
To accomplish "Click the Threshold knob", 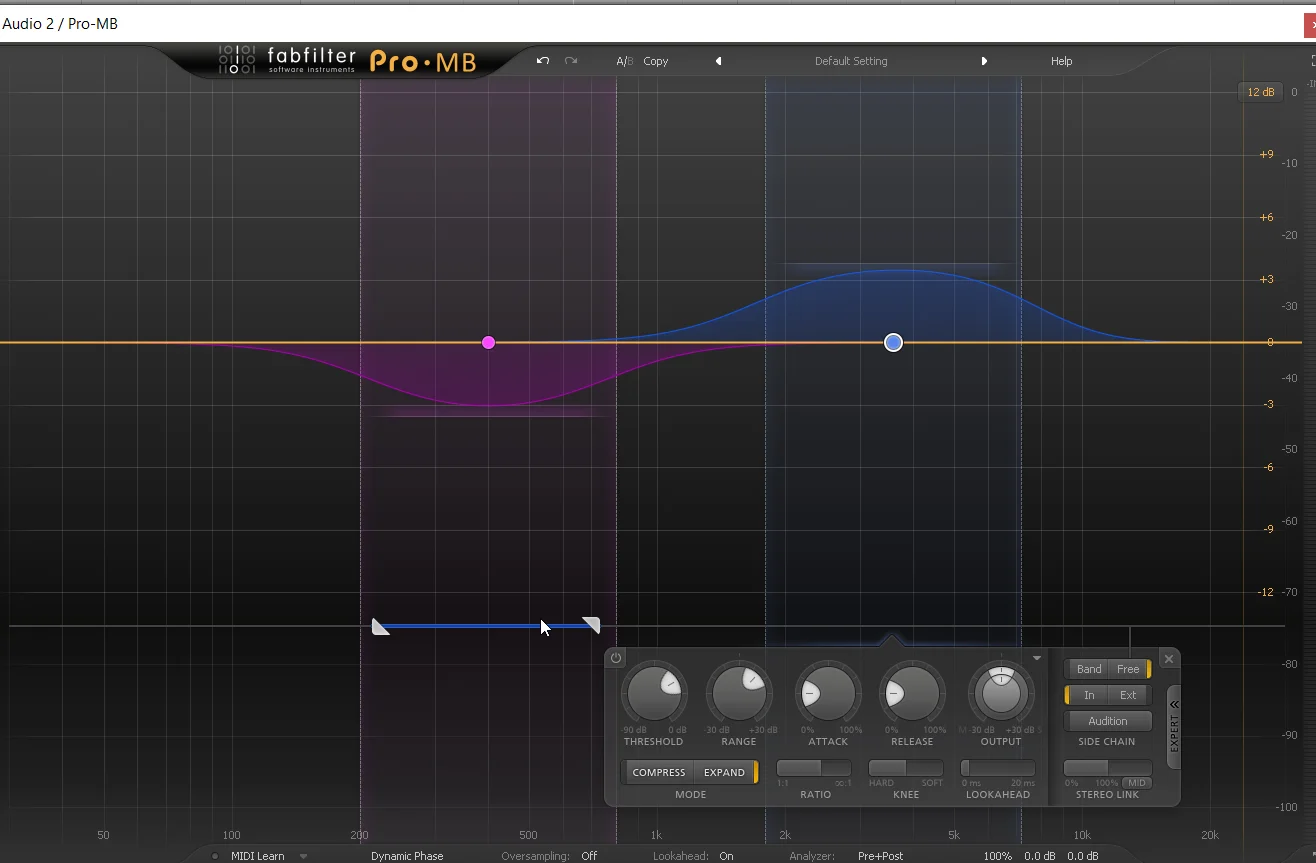I will (654, 692).
